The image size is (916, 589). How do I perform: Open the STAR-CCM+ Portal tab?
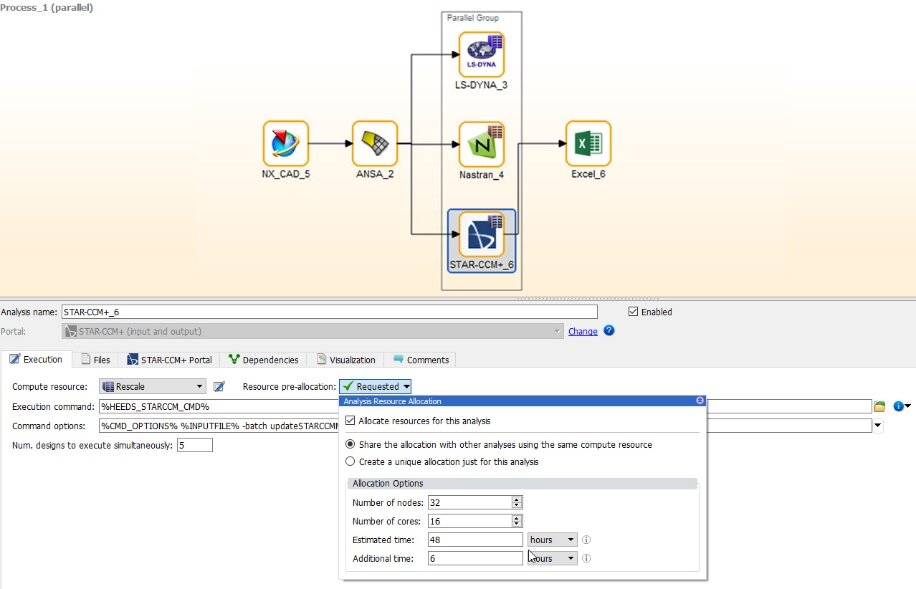click(x=170, y=360)
